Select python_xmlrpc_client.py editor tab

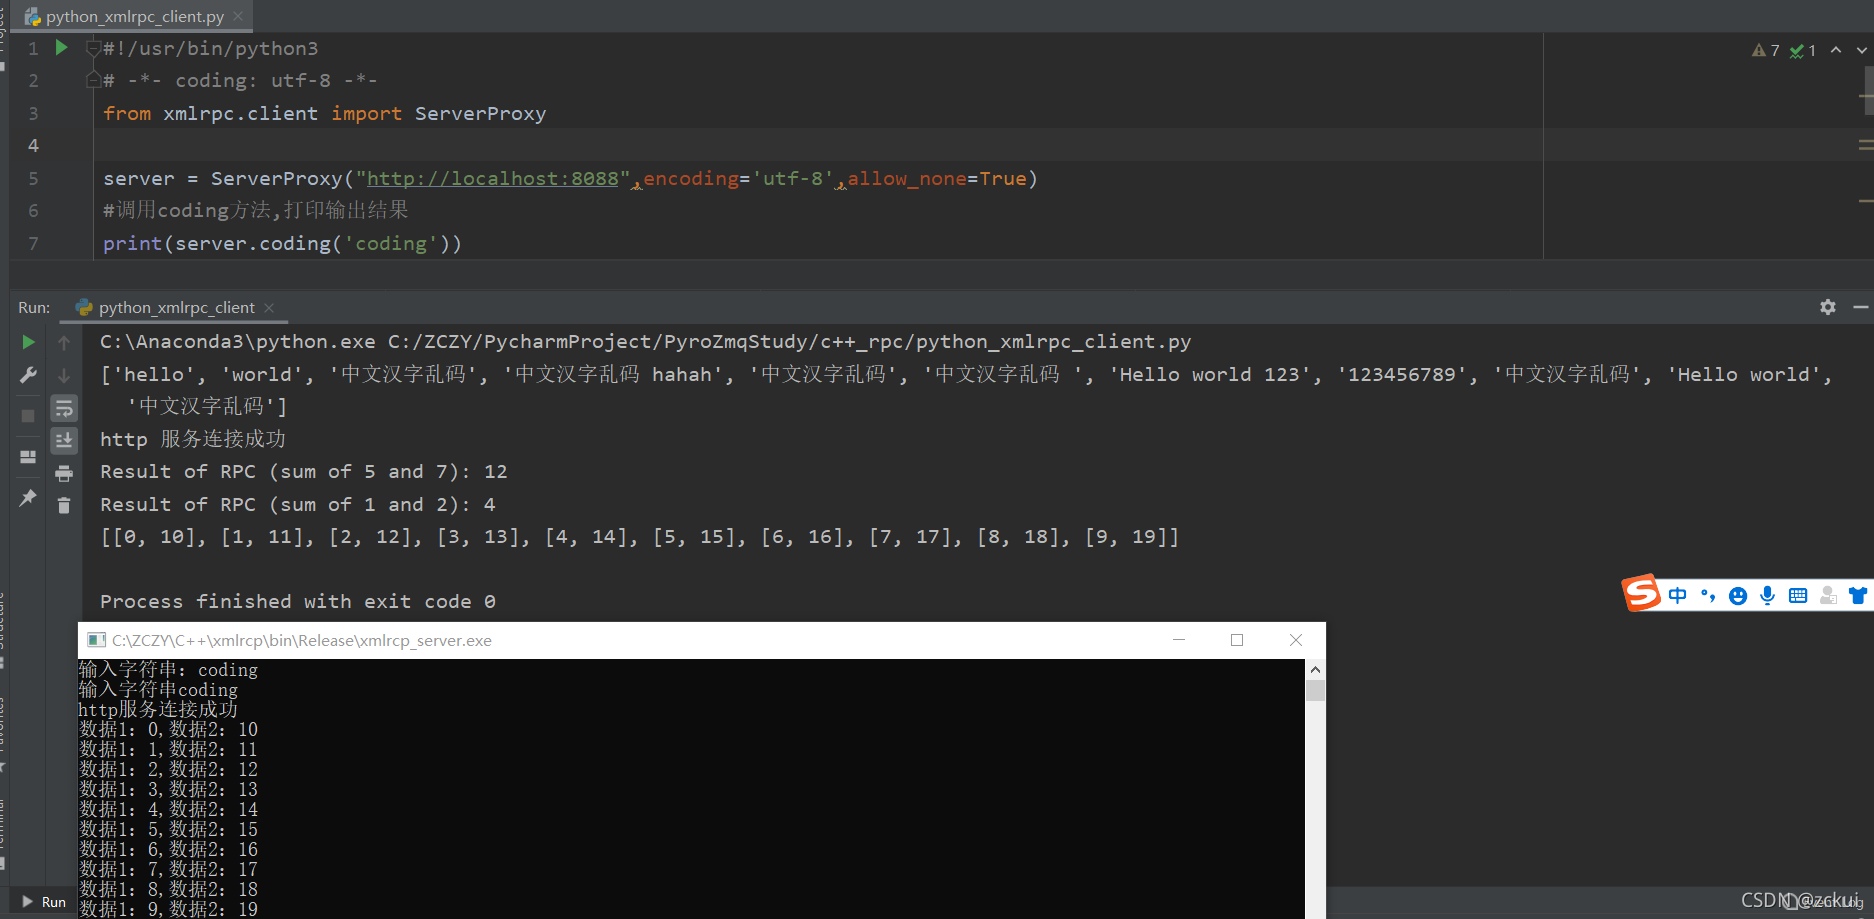[134, 16]
